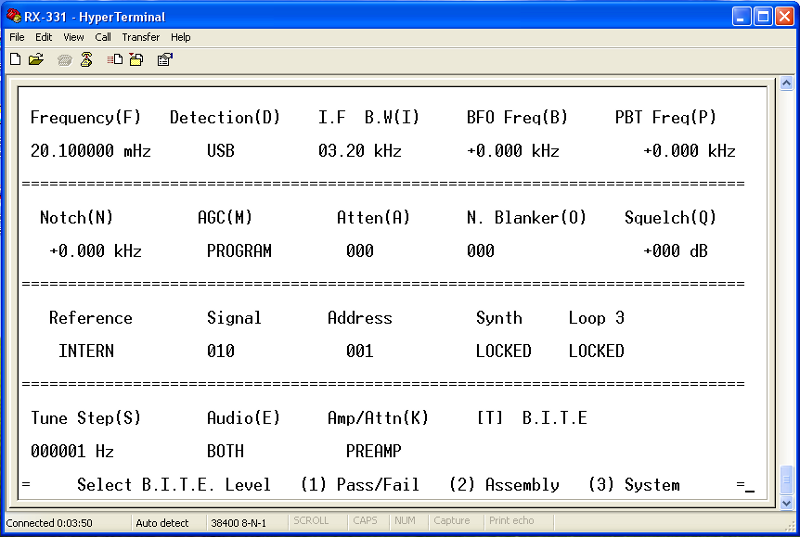Open the Help menu

(x=180, y=37)
